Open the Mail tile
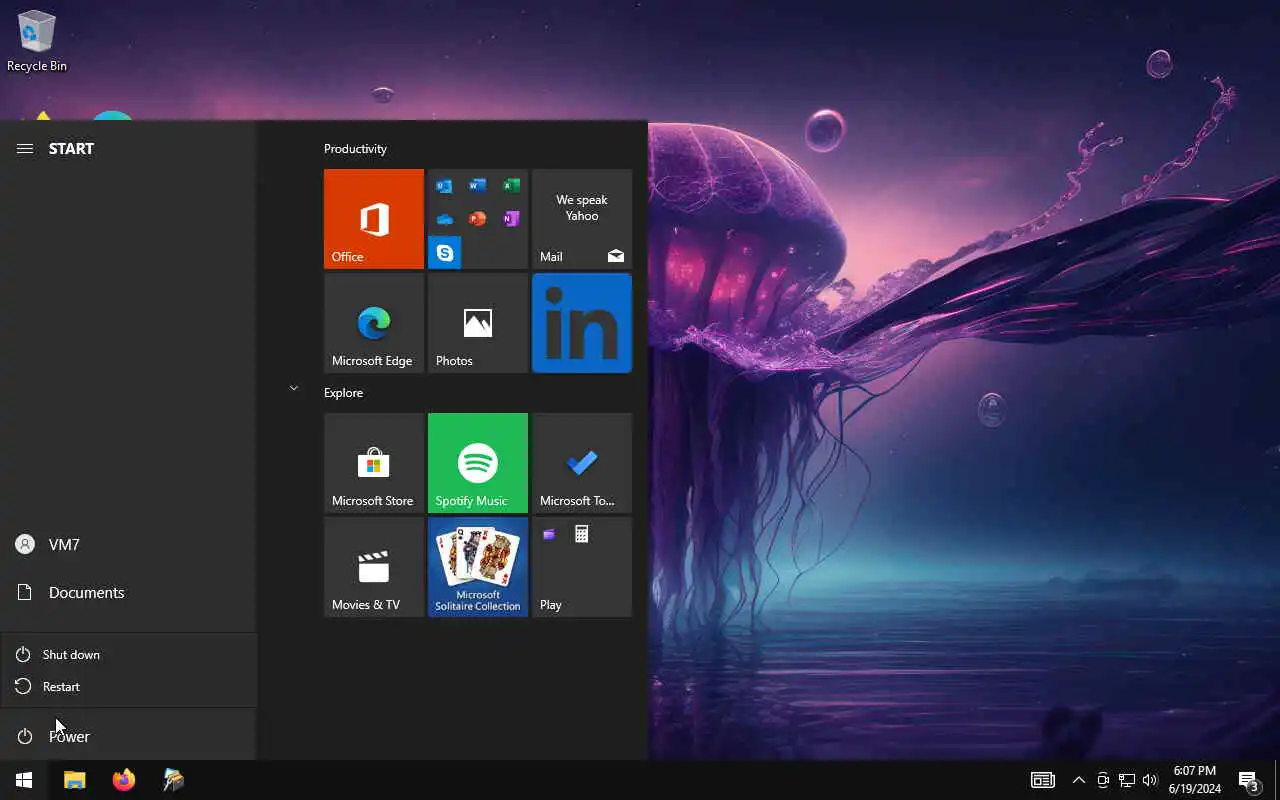Viewport: 1280px width, 800px height. click(x=582, y=219)
